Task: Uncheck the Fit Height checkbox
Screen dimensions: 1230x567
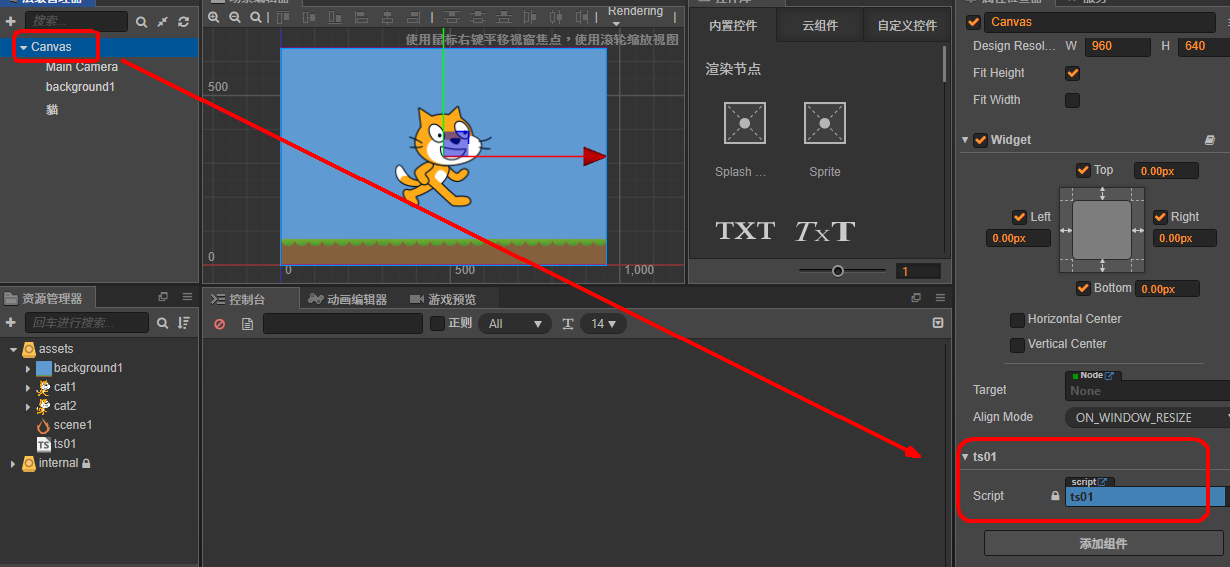Action: (x=1072, y=73)
